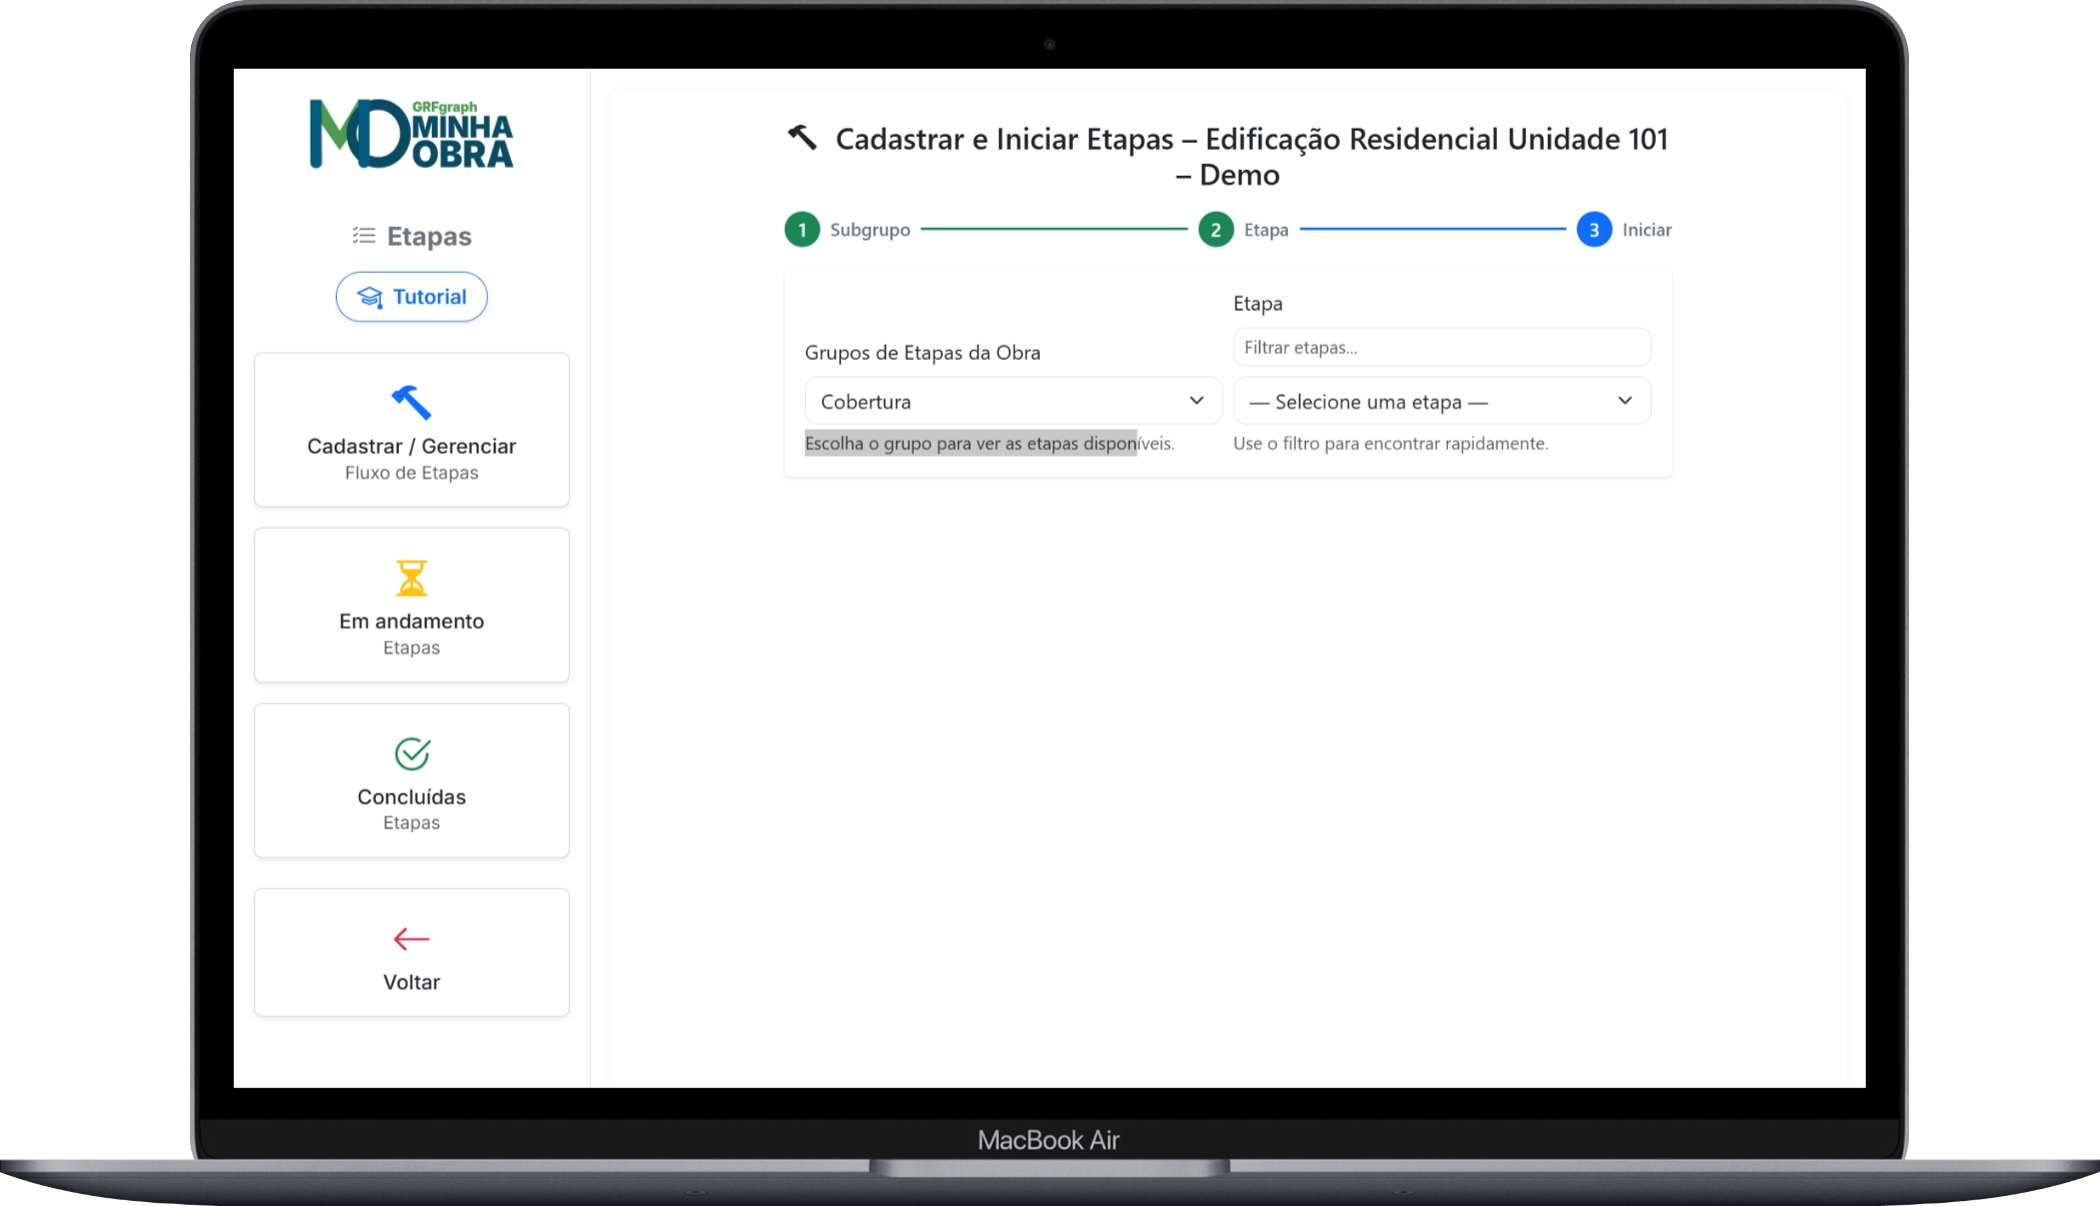Open the Em andamento etapas section
Image resolution: width=2100 pixels, height=1206 pixels.
411,622
